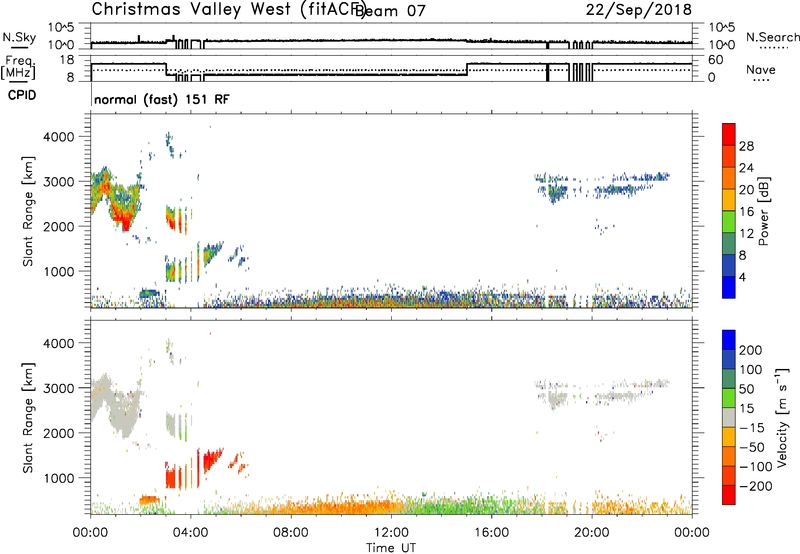The image size is (800, 554).
Task: Click the 10^5 tick right of noise panel
Action: [722, 27]
